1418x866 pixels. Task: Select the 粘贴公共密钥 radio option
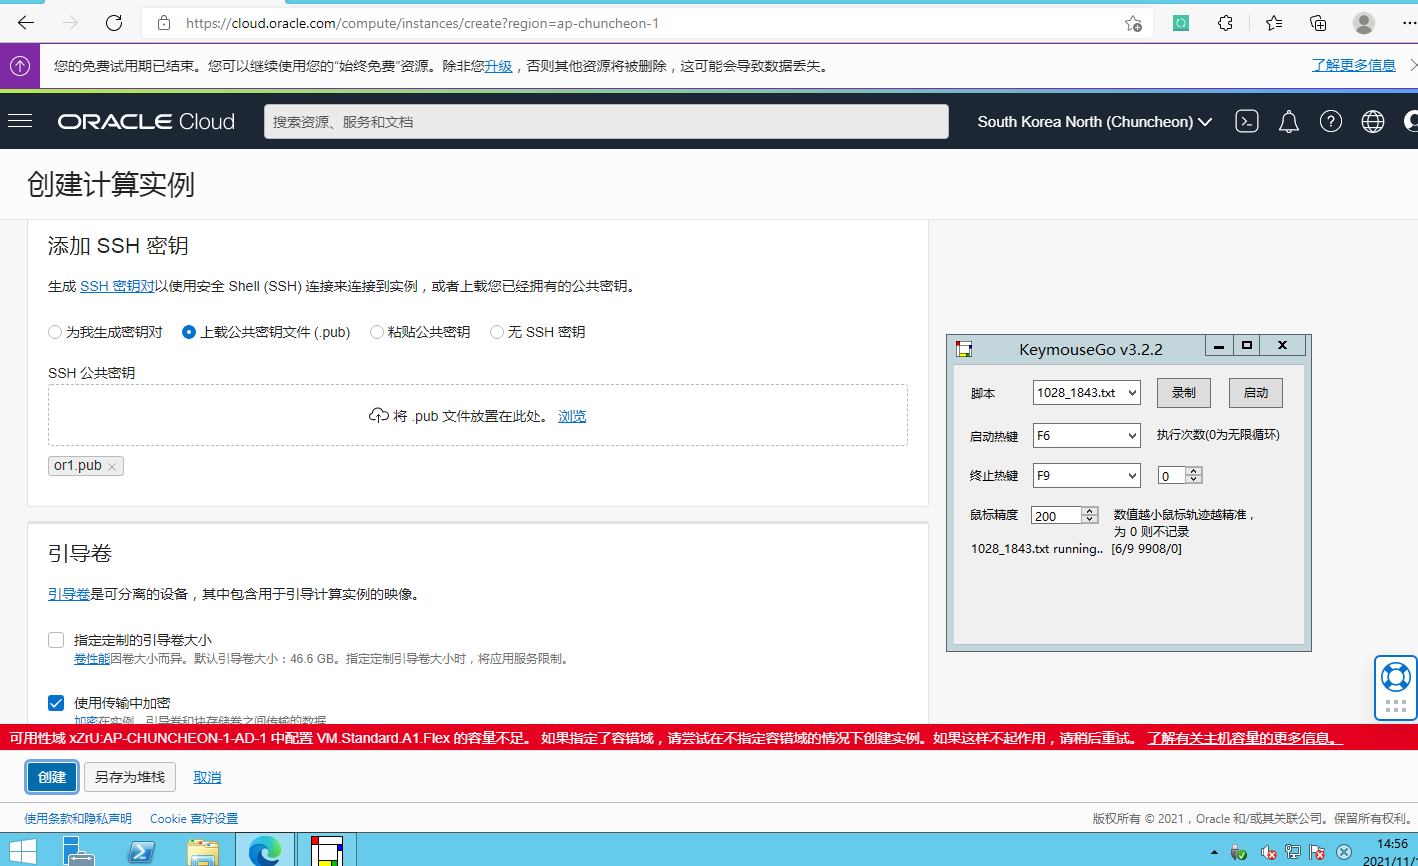coord(377,332)
